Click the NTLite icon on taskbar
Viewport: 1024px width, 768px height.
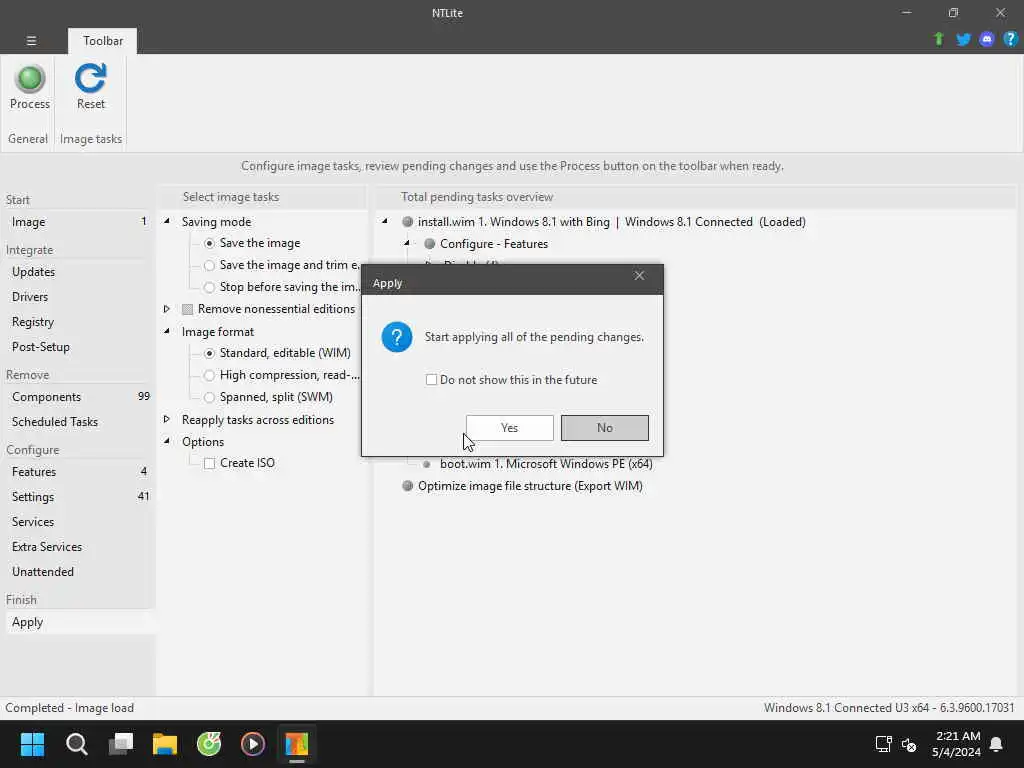click(x=296, y=744)
